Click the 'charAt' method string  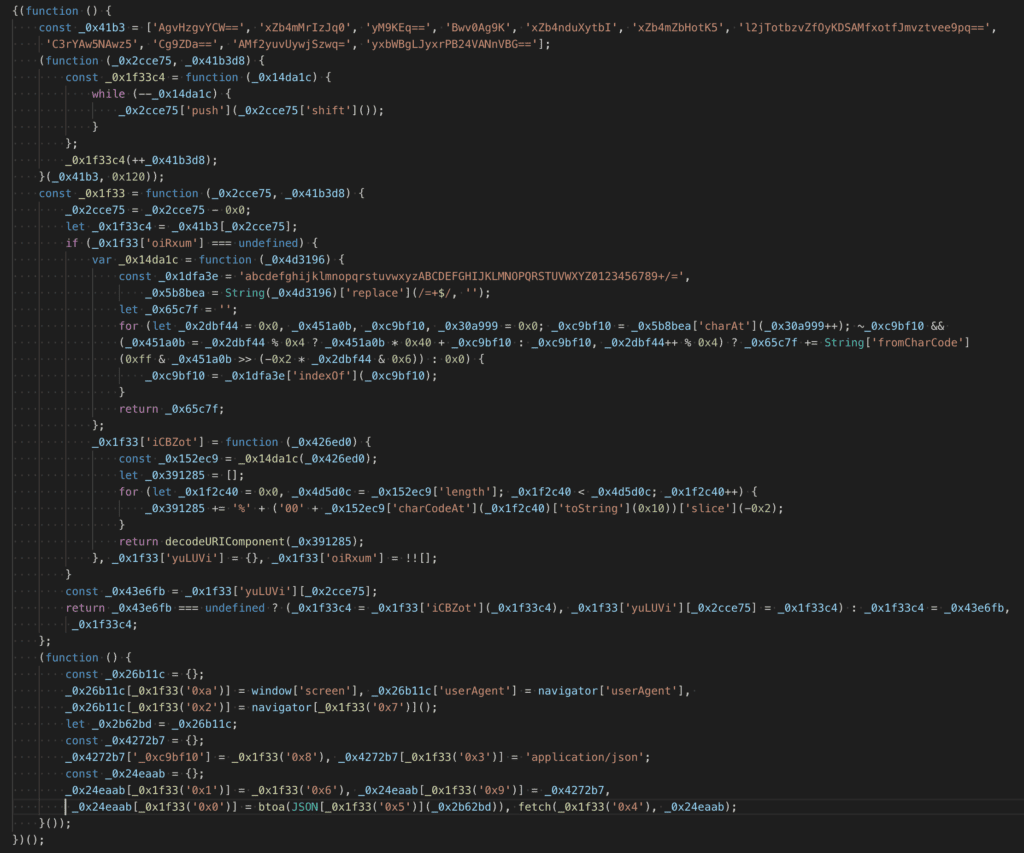coord(725,326)
